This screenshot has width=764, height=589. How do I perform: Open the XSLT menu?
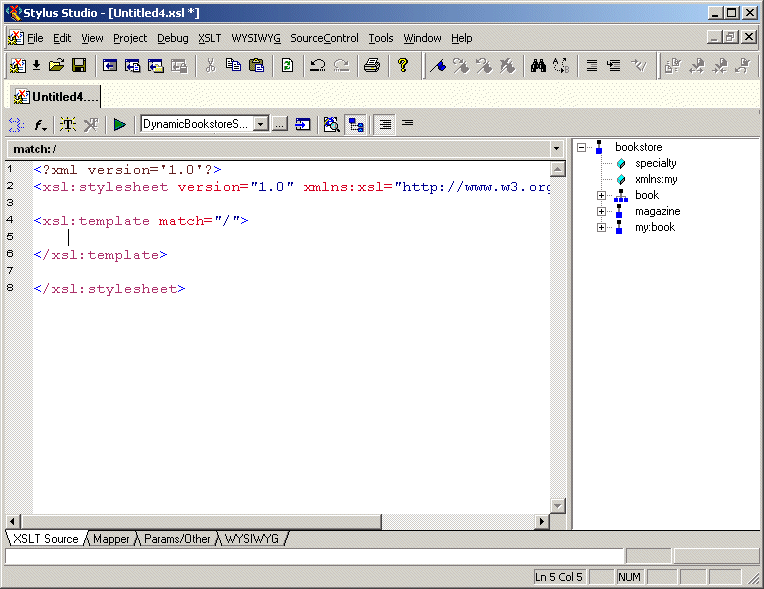pyautogui.click(x=209, y=38)
